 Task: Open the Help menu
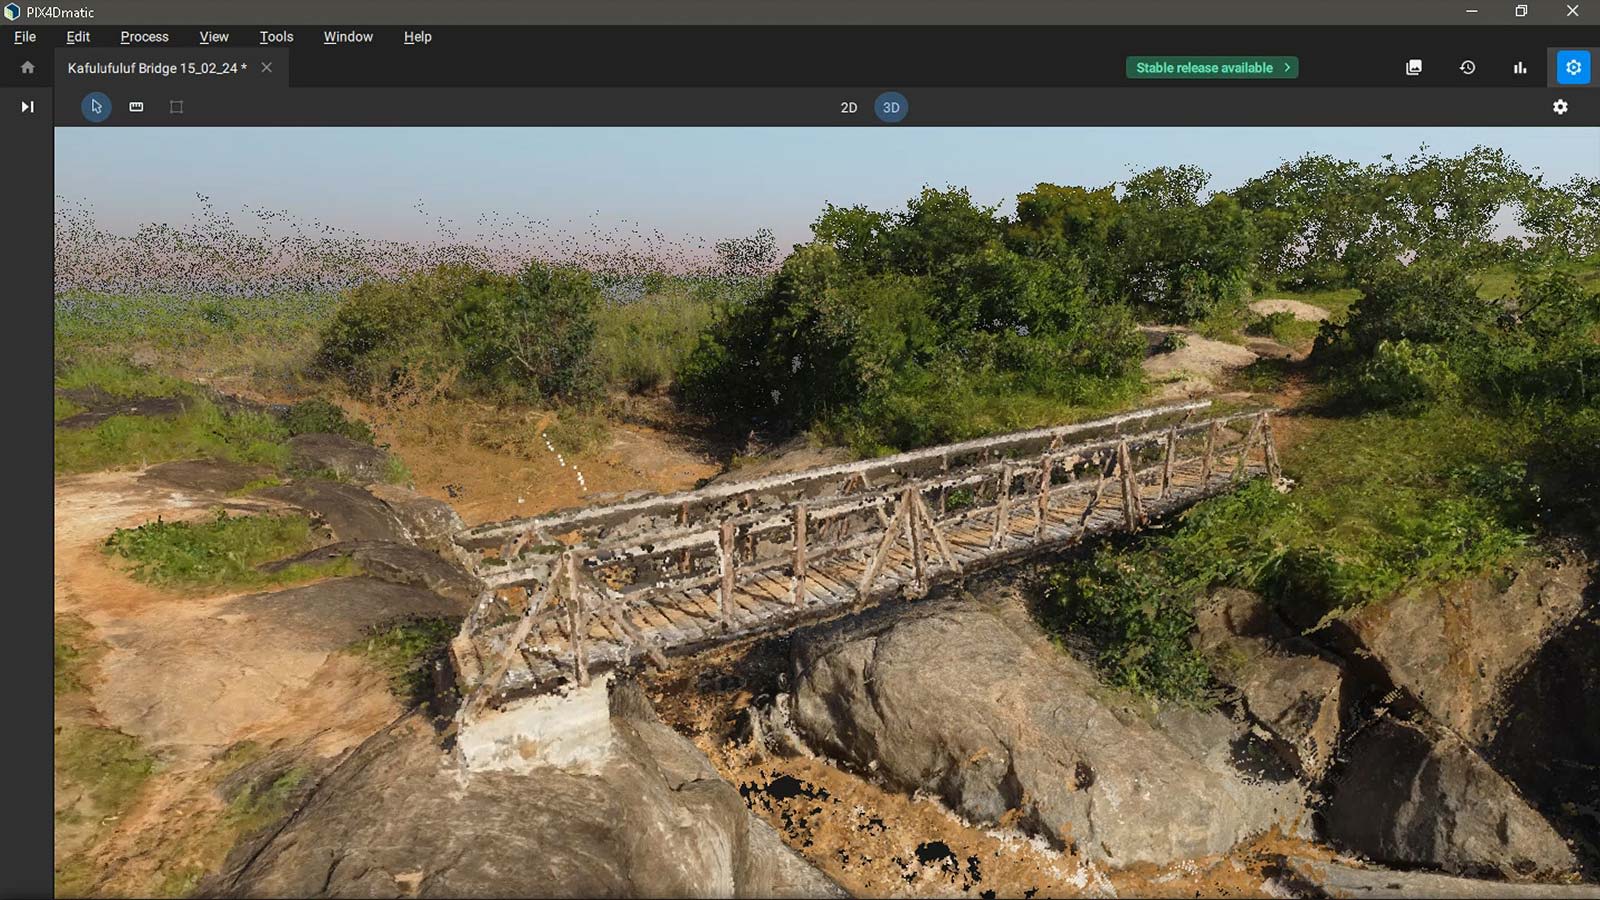(417, 37)
